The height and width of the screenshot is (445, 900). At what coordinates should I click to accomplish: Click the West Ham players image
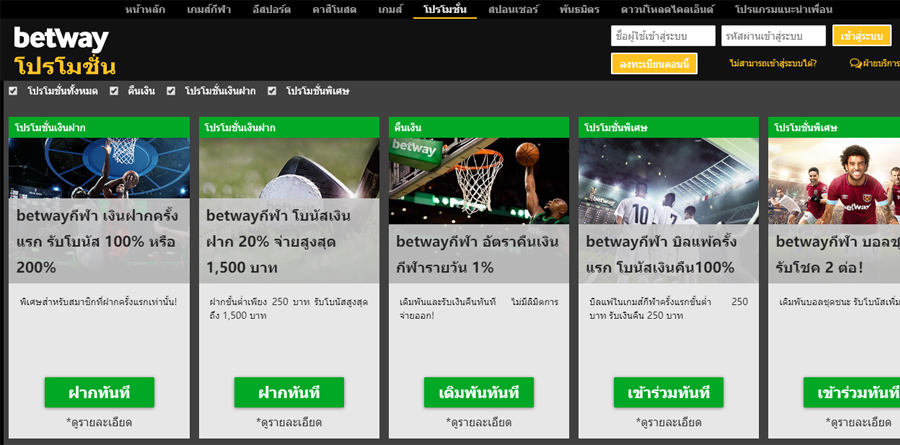point(834,181)
